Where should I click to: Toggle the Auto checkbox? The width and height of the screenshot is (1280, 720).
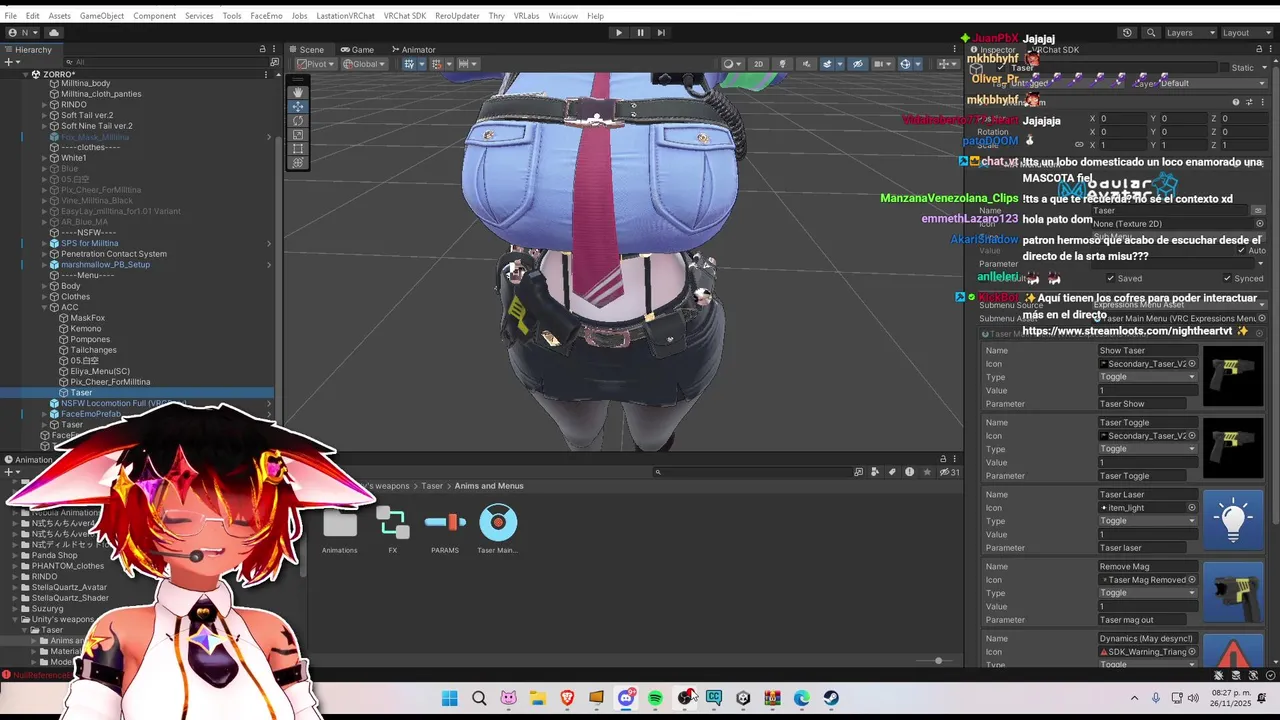tap(1241, 251)
